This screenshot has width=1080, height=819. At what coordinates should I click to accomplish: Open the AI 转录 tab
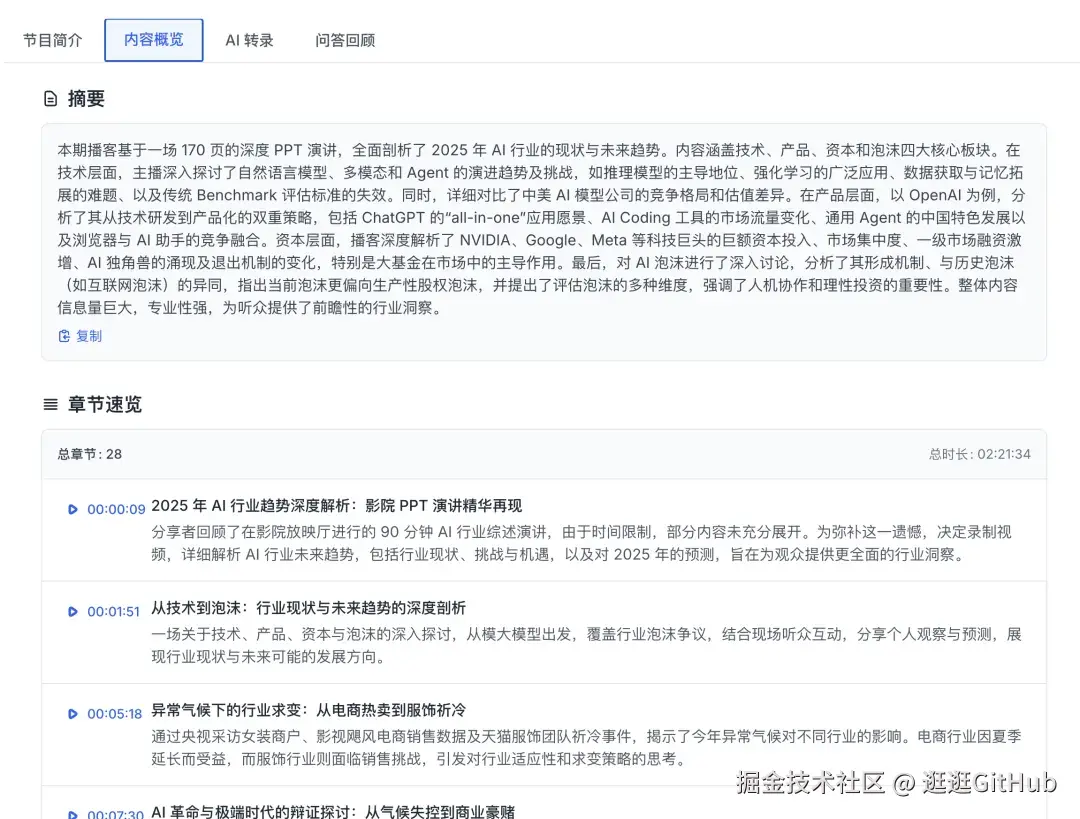click(249, 40)
